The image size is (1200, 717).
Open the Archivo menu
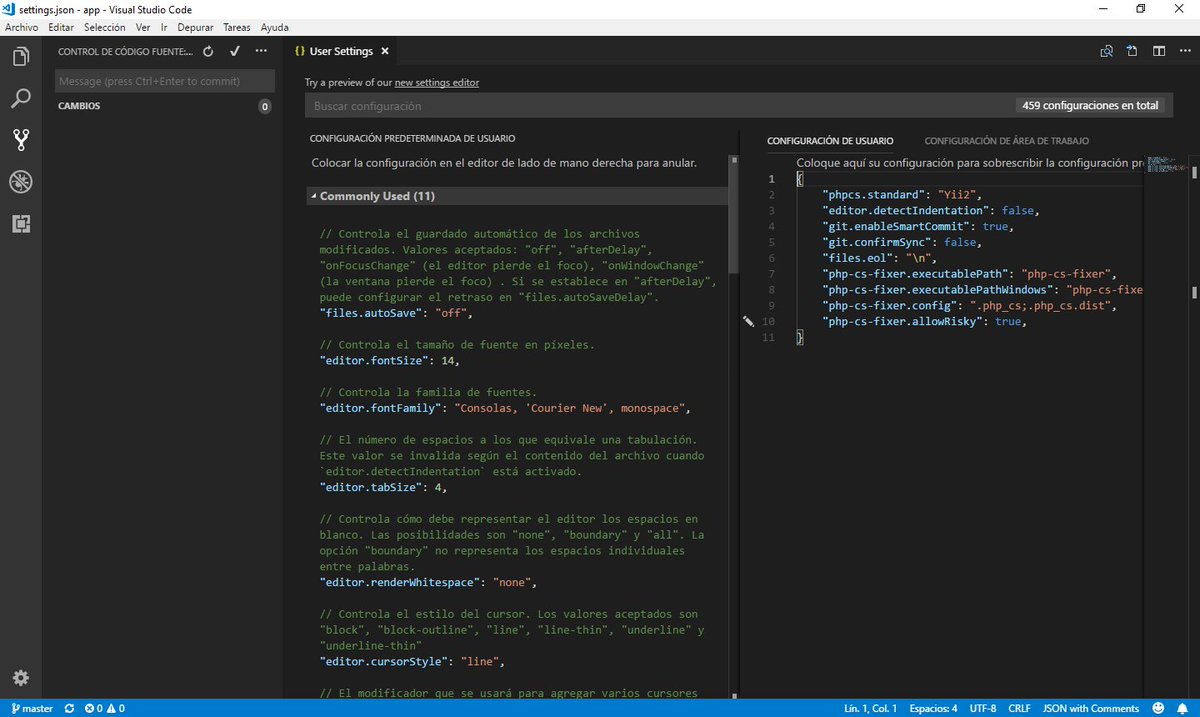click(x=21, y=27)
